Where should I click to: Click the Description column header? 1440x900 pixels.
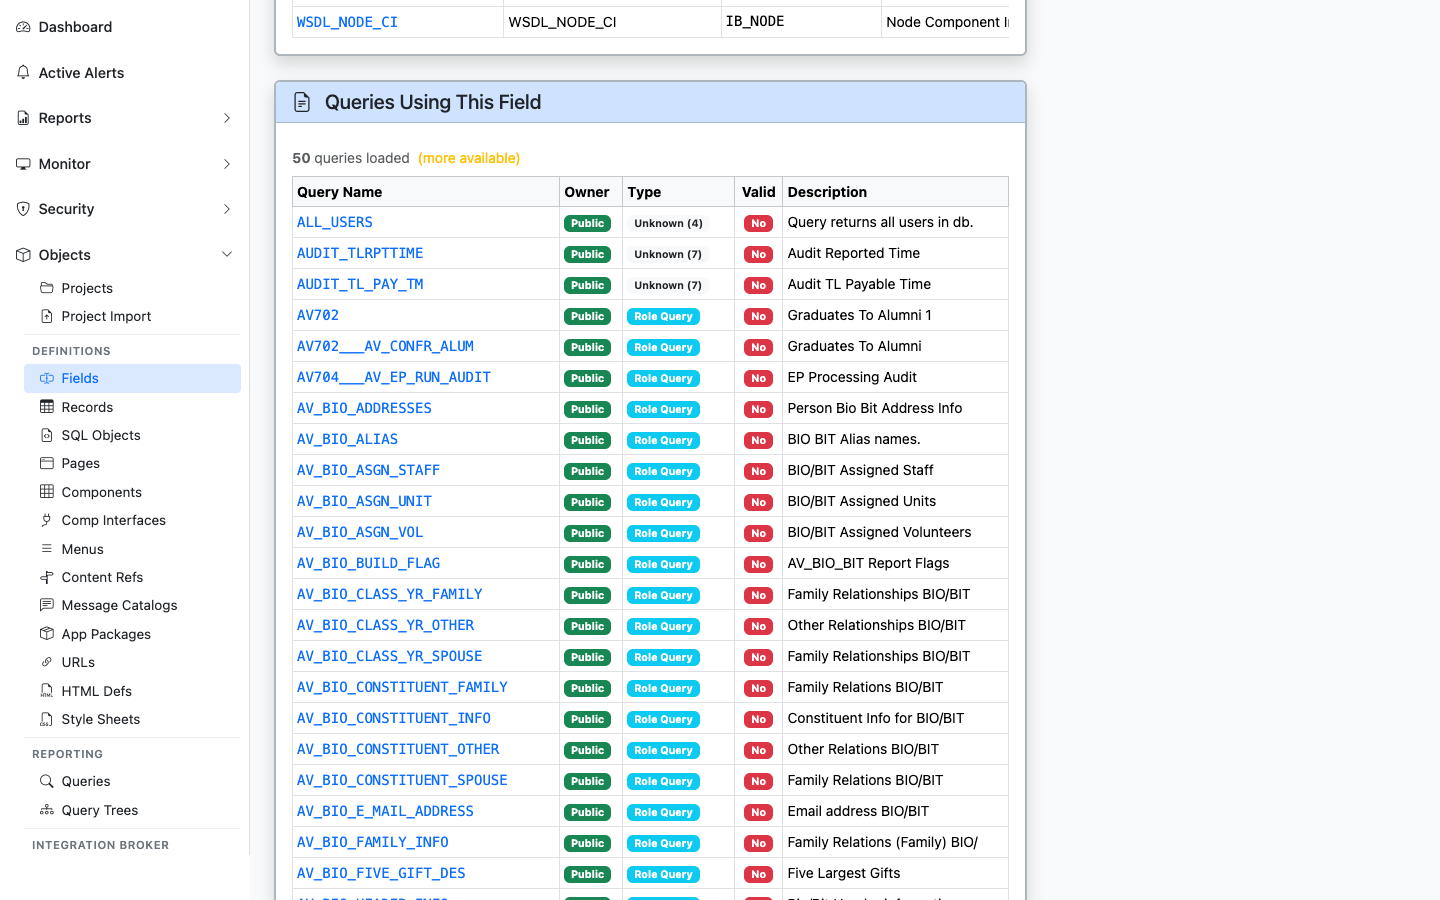pyautogui.click(x=895, y=192)
